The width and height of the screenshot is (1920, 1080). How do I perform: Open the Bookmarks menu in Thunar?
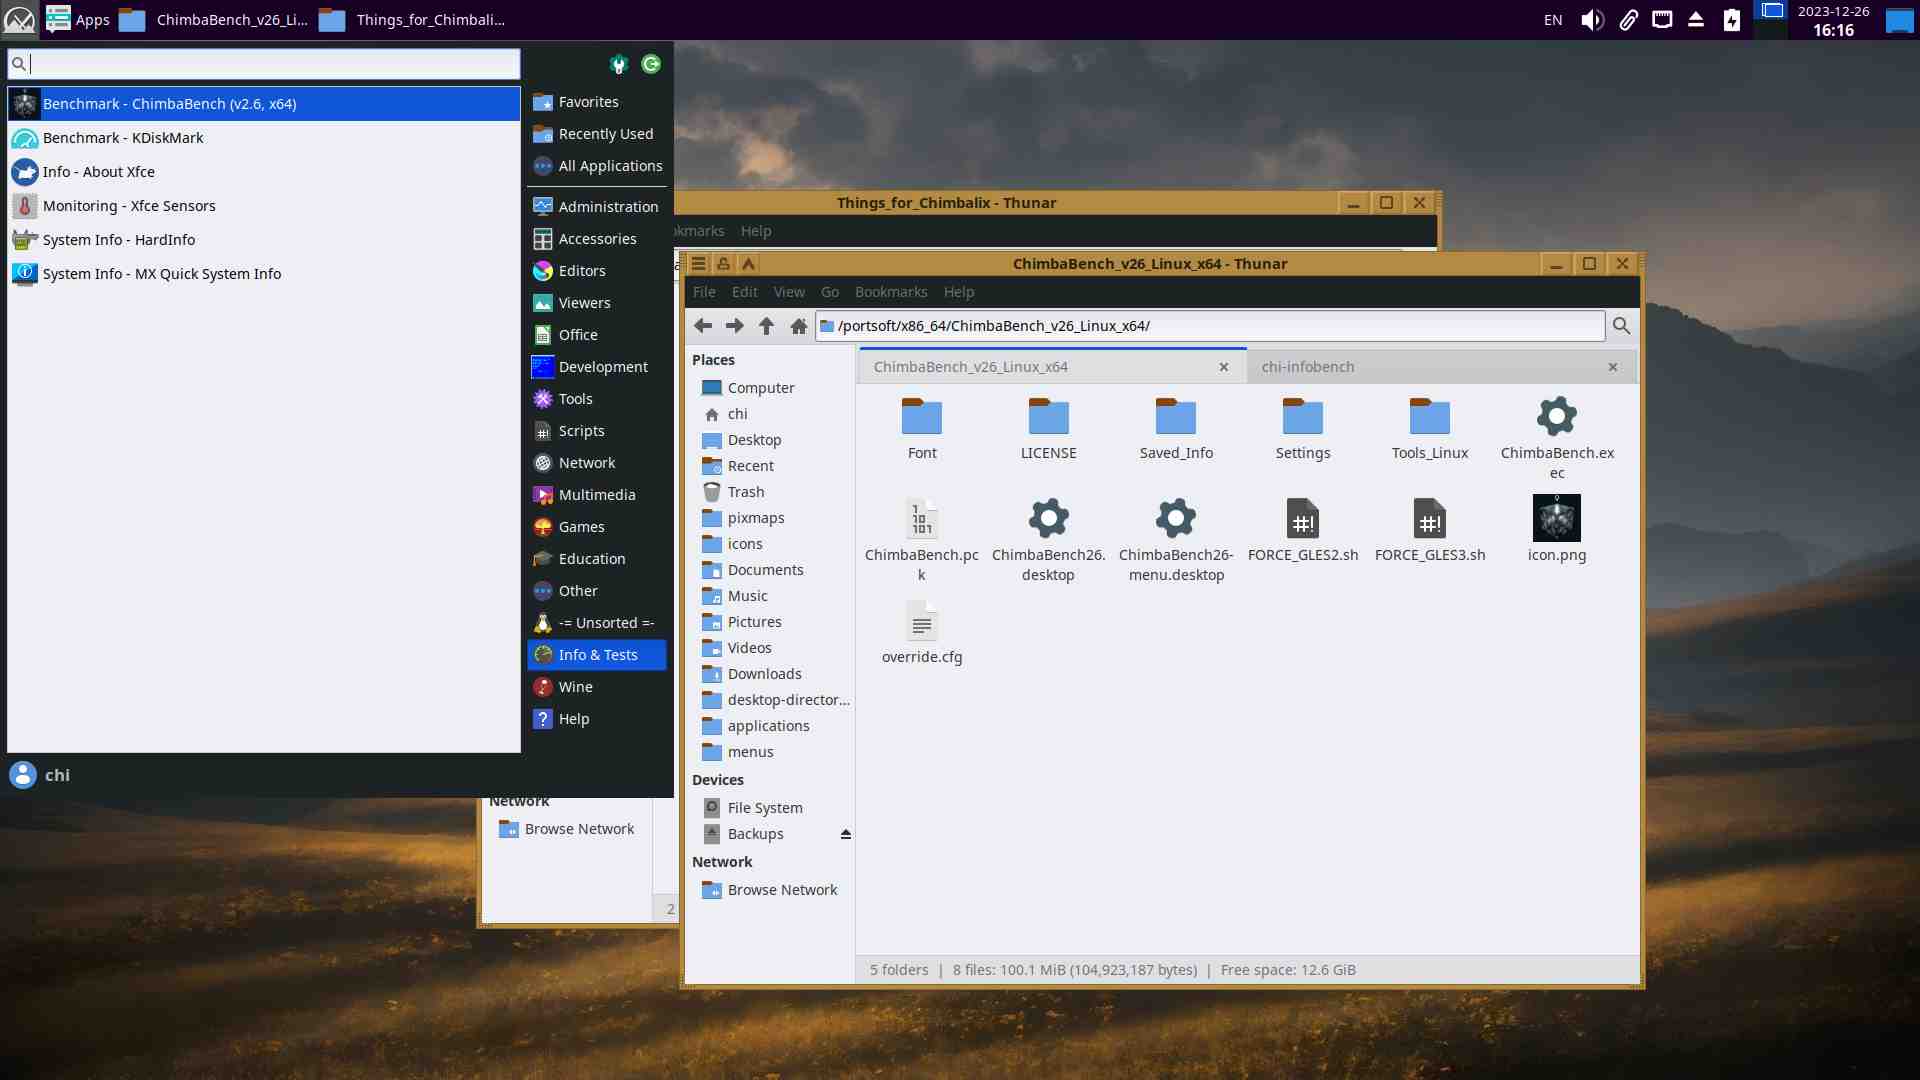(890, 292)
